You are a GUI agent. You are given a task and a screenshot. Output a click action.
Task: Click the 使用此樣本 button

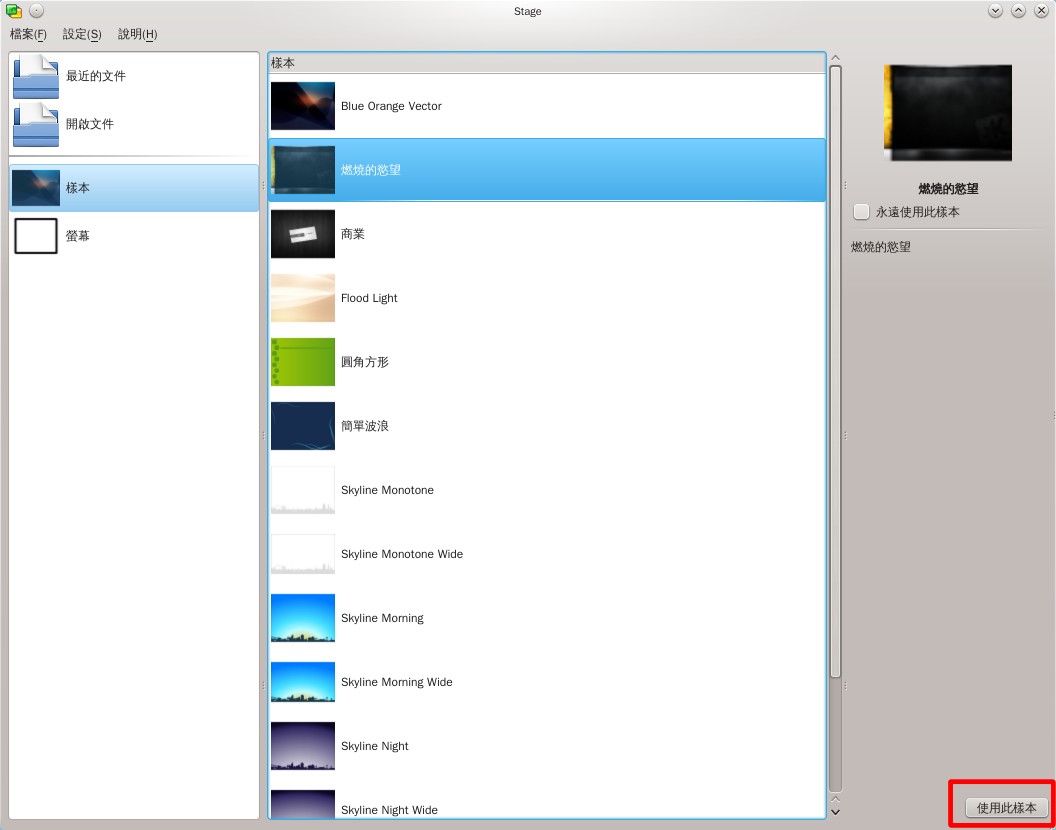1007,808
